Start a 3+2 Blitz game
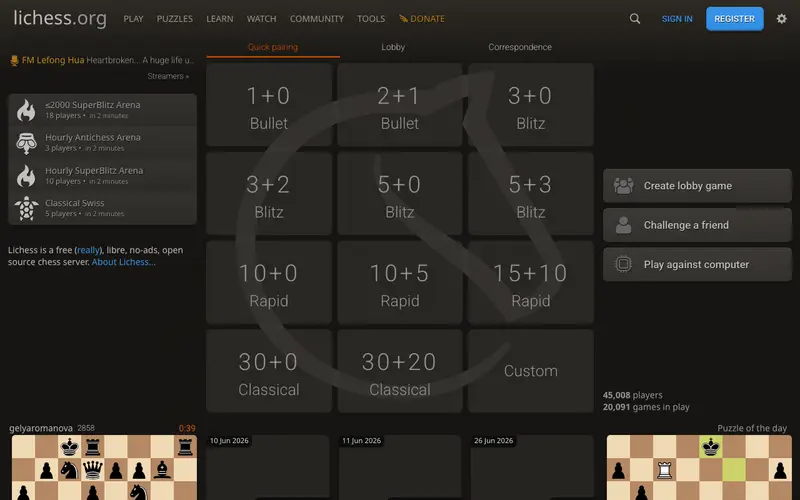This screenshot has width=800, height=500. click(x=269, y=193)
